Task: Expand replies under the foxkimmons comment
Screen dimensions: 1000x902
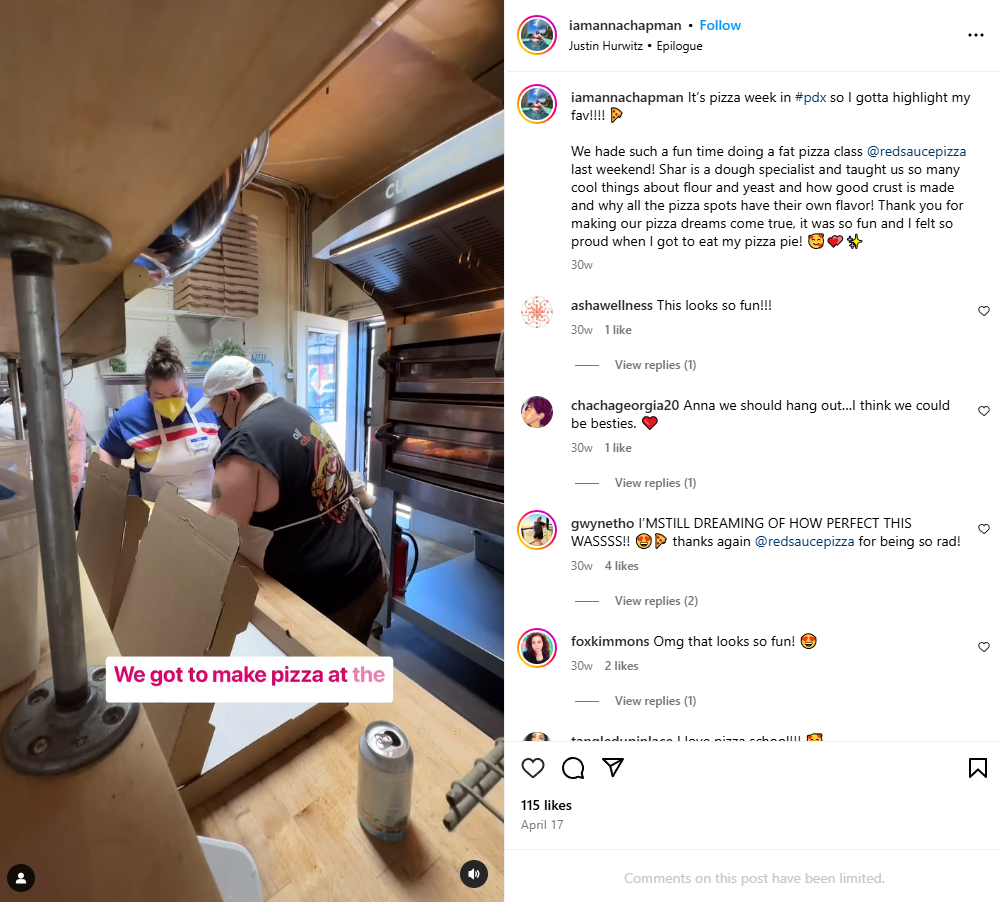Action: pos(655,701)
